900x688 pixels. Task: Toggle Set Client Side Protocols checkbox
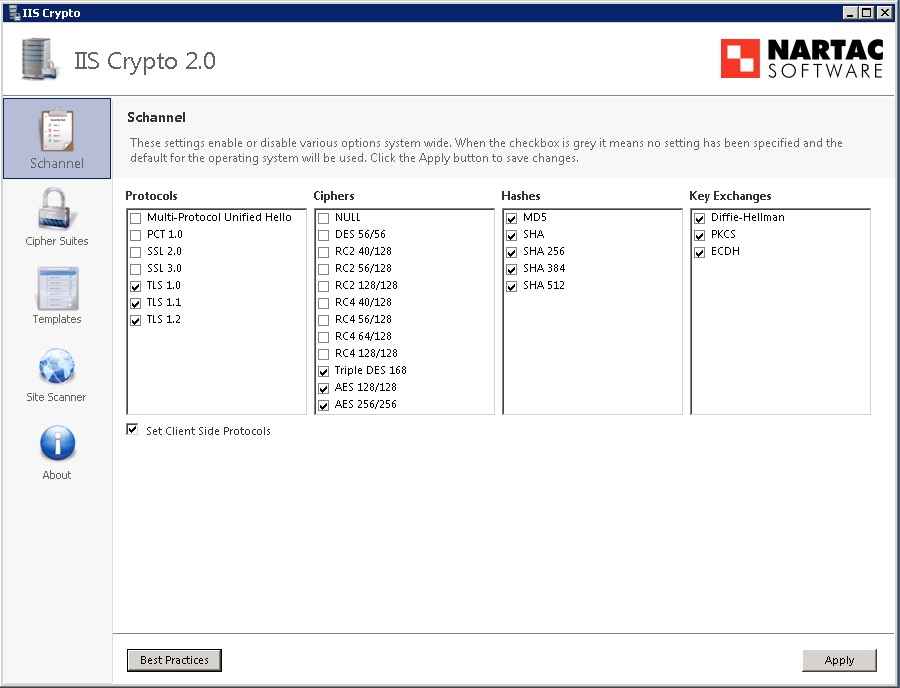click(132, 429)
